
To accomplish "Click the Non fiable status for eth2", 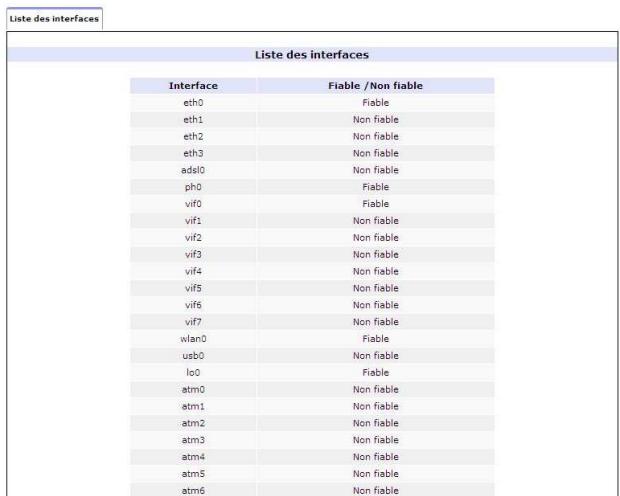I will tap(375, 136).
